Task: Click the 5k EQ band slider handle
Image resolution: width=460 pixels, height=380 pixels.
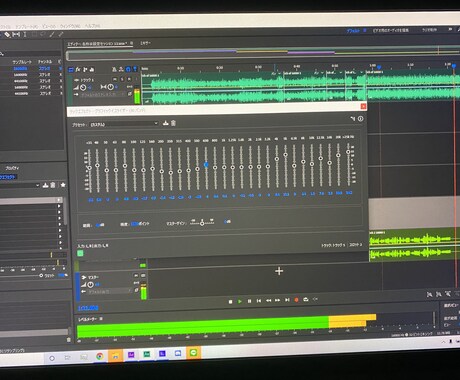Action: click(x=286, y=155)
